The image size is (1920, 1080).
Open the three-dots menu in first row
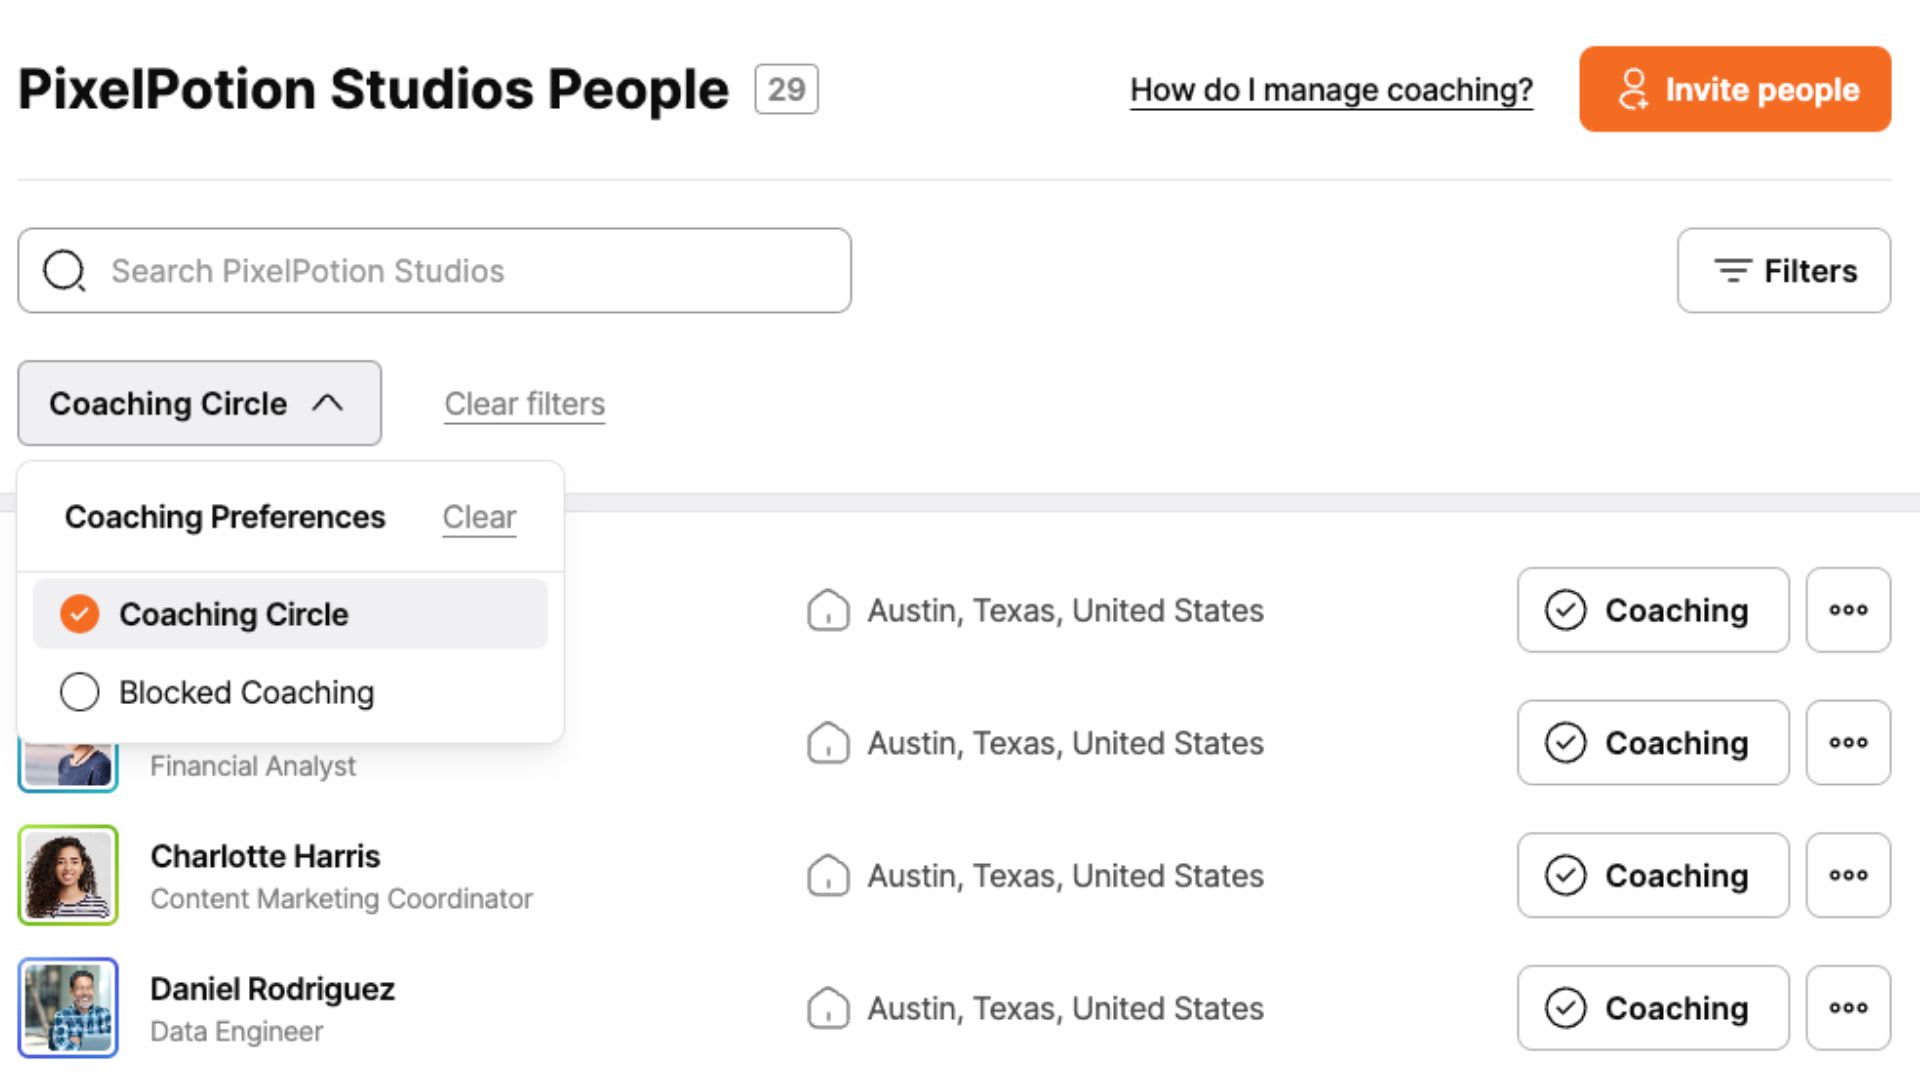pos(1848,610)
